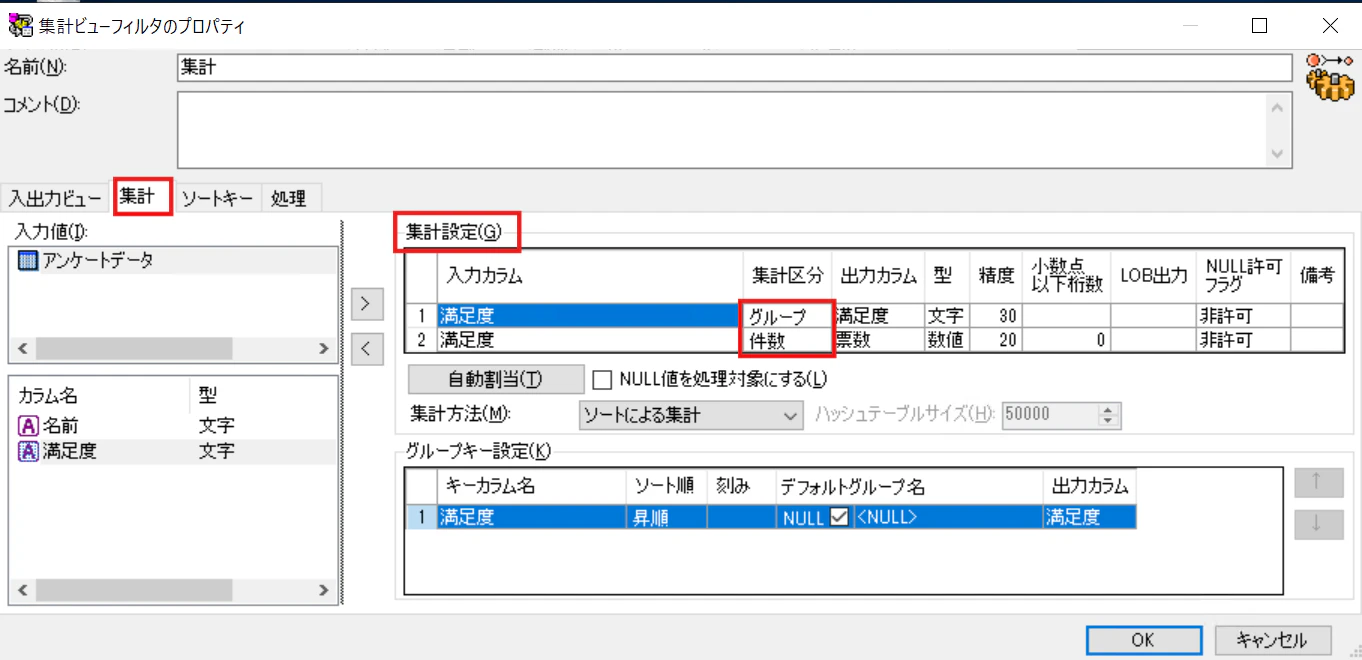1362x660 pixels.
Task: Click the 数値 type cell in row 2
Action: pyautogui.click(x=945, y=339)
